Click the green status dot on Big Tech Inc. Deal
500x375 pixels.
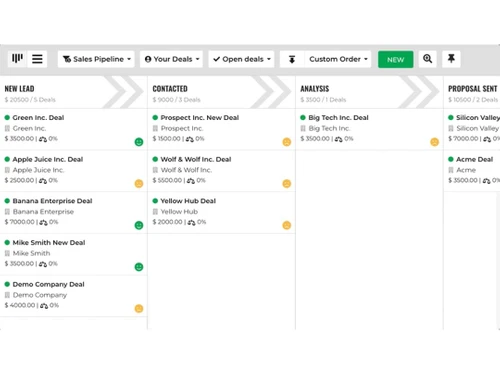(303, 118)
